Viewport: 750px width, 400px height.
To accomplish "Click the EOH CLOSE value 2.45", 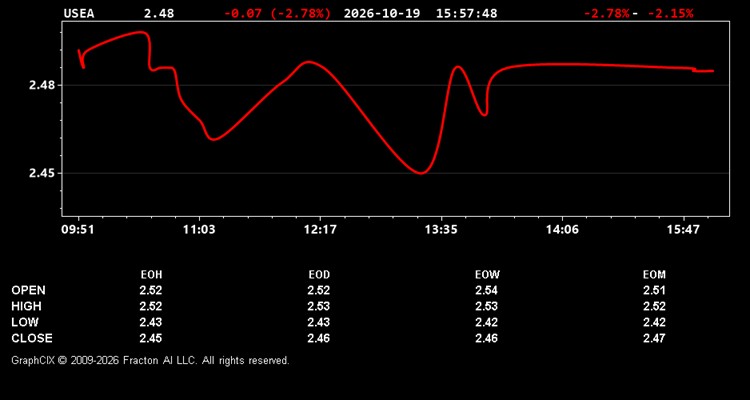I will (x=151, y=338).
